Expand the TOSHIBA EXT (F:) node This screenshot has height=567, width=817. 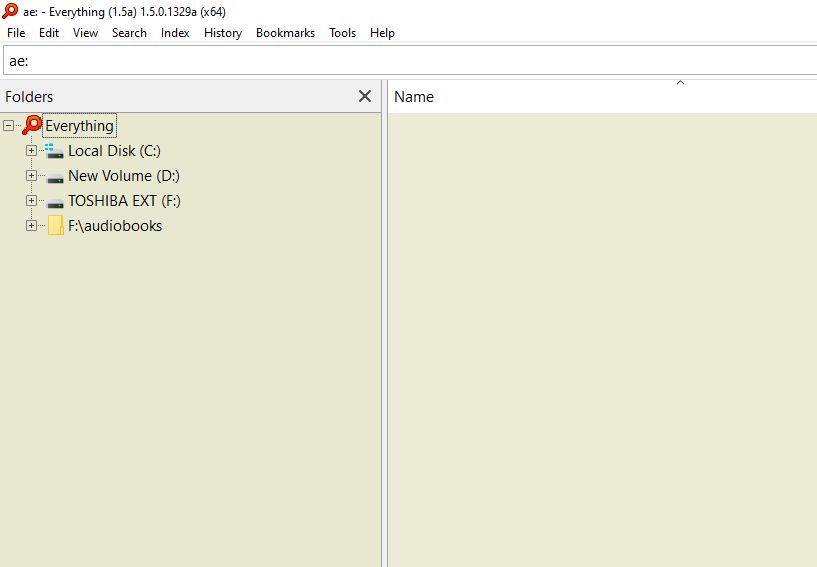point(31,200)
